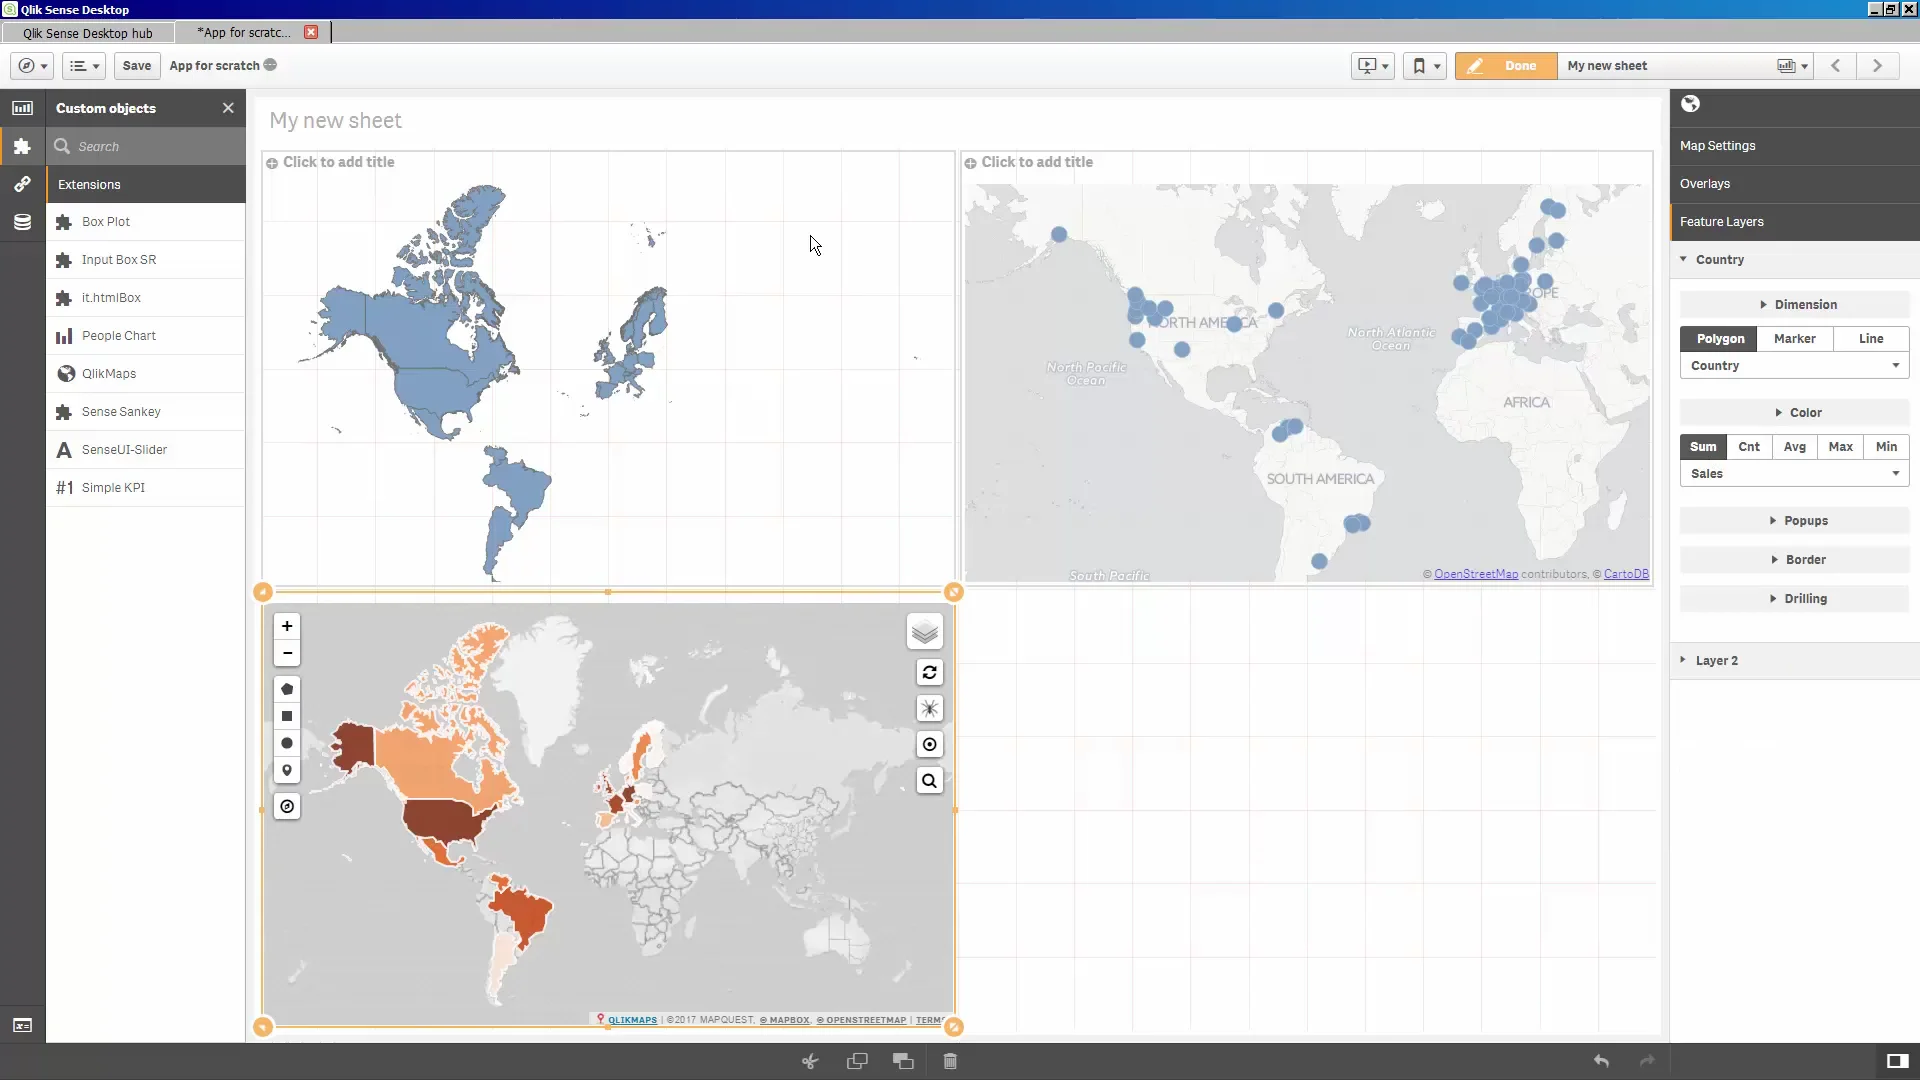
Task: Open the Custom objects Extensions panel icon
Action: click(22, 146)
